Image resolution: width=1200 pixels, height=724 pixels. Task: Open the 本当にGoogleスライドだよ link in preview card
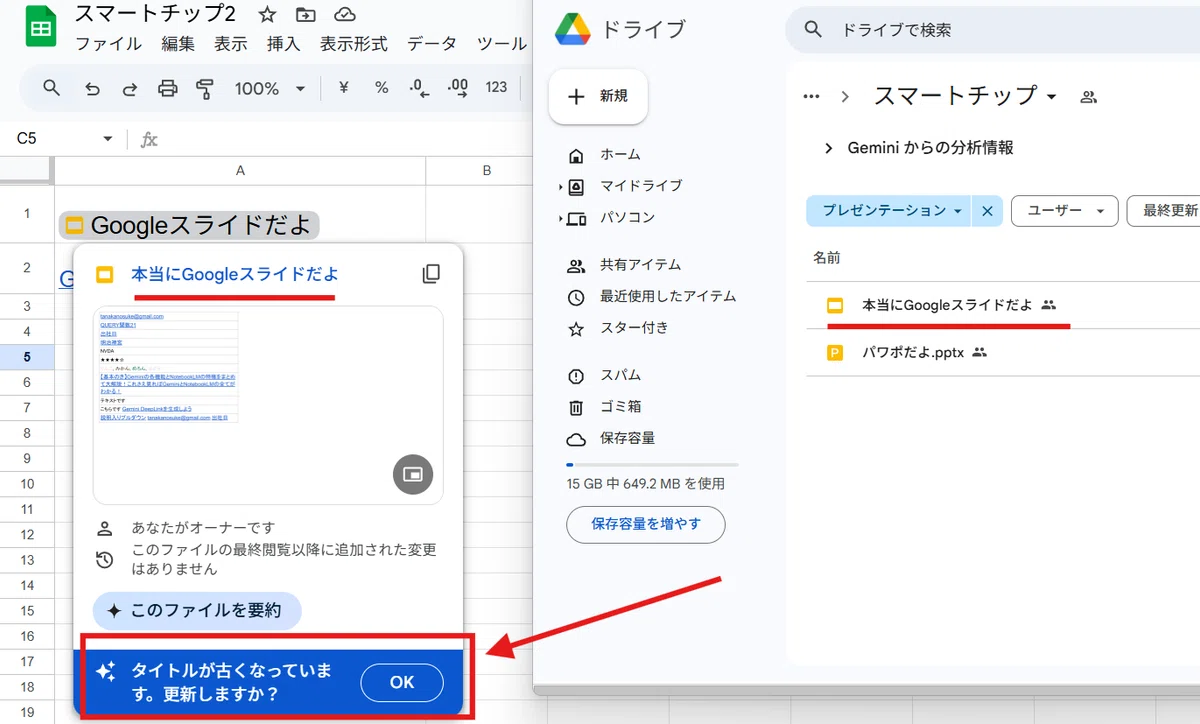[x=235, y=274]
